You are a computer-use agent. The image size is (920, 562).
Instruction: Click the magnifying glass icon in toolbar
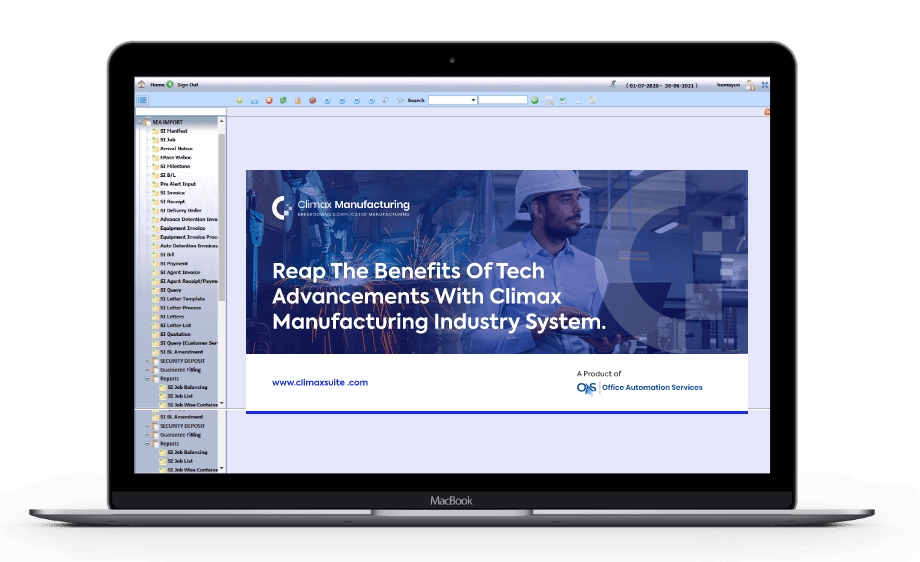(x=549, y=101)
